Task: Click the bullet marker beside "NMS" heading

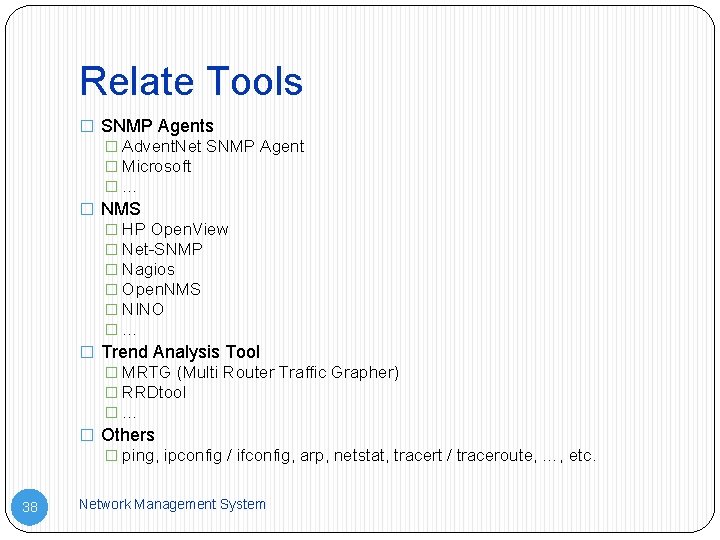Action: pos(87,210)
